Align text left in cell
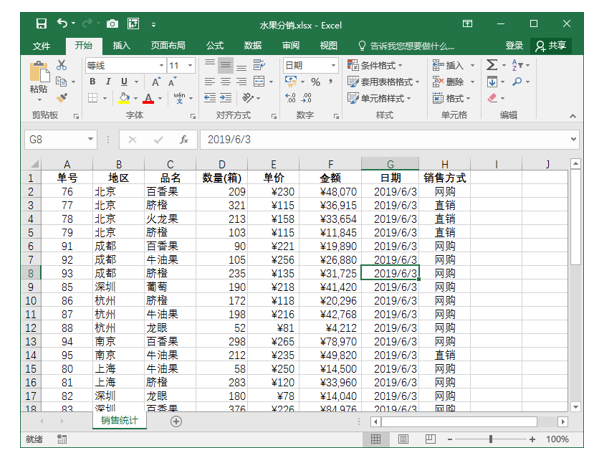608x458 pixels. click(x=210, y=81)
